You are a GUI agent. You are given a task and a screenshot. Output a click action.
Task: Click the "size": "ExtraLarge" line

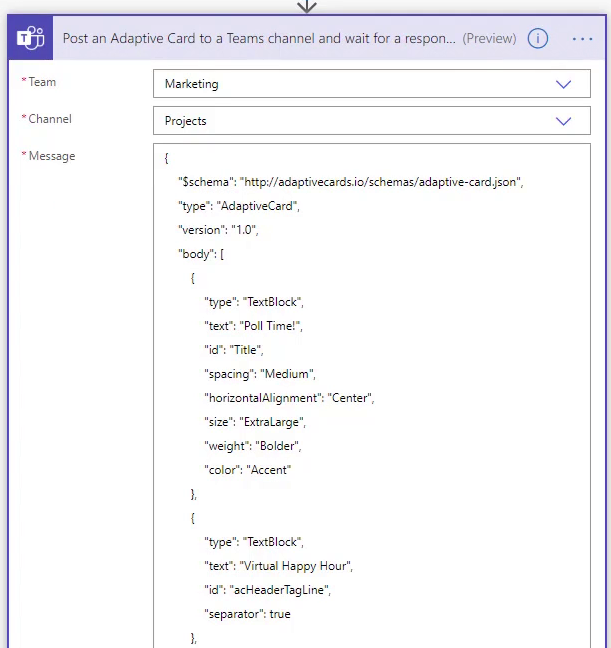pyautogui.click(x=255, y=422)
